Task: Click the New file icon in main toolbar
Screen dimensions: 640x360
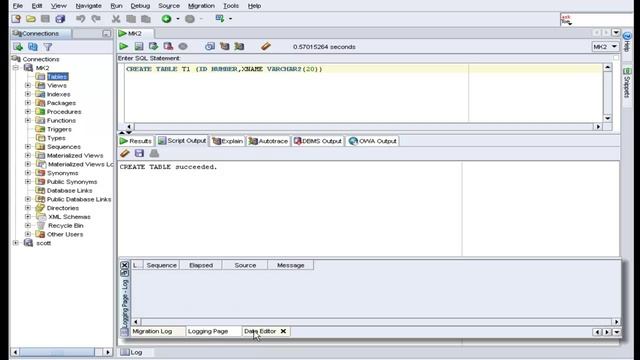Action: [x=16, y=19]
